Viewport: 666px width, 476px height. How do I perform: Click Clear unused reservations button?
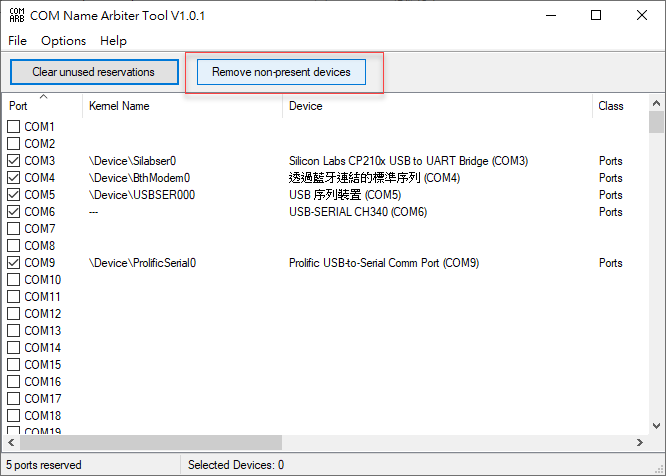tap(93, 72)
